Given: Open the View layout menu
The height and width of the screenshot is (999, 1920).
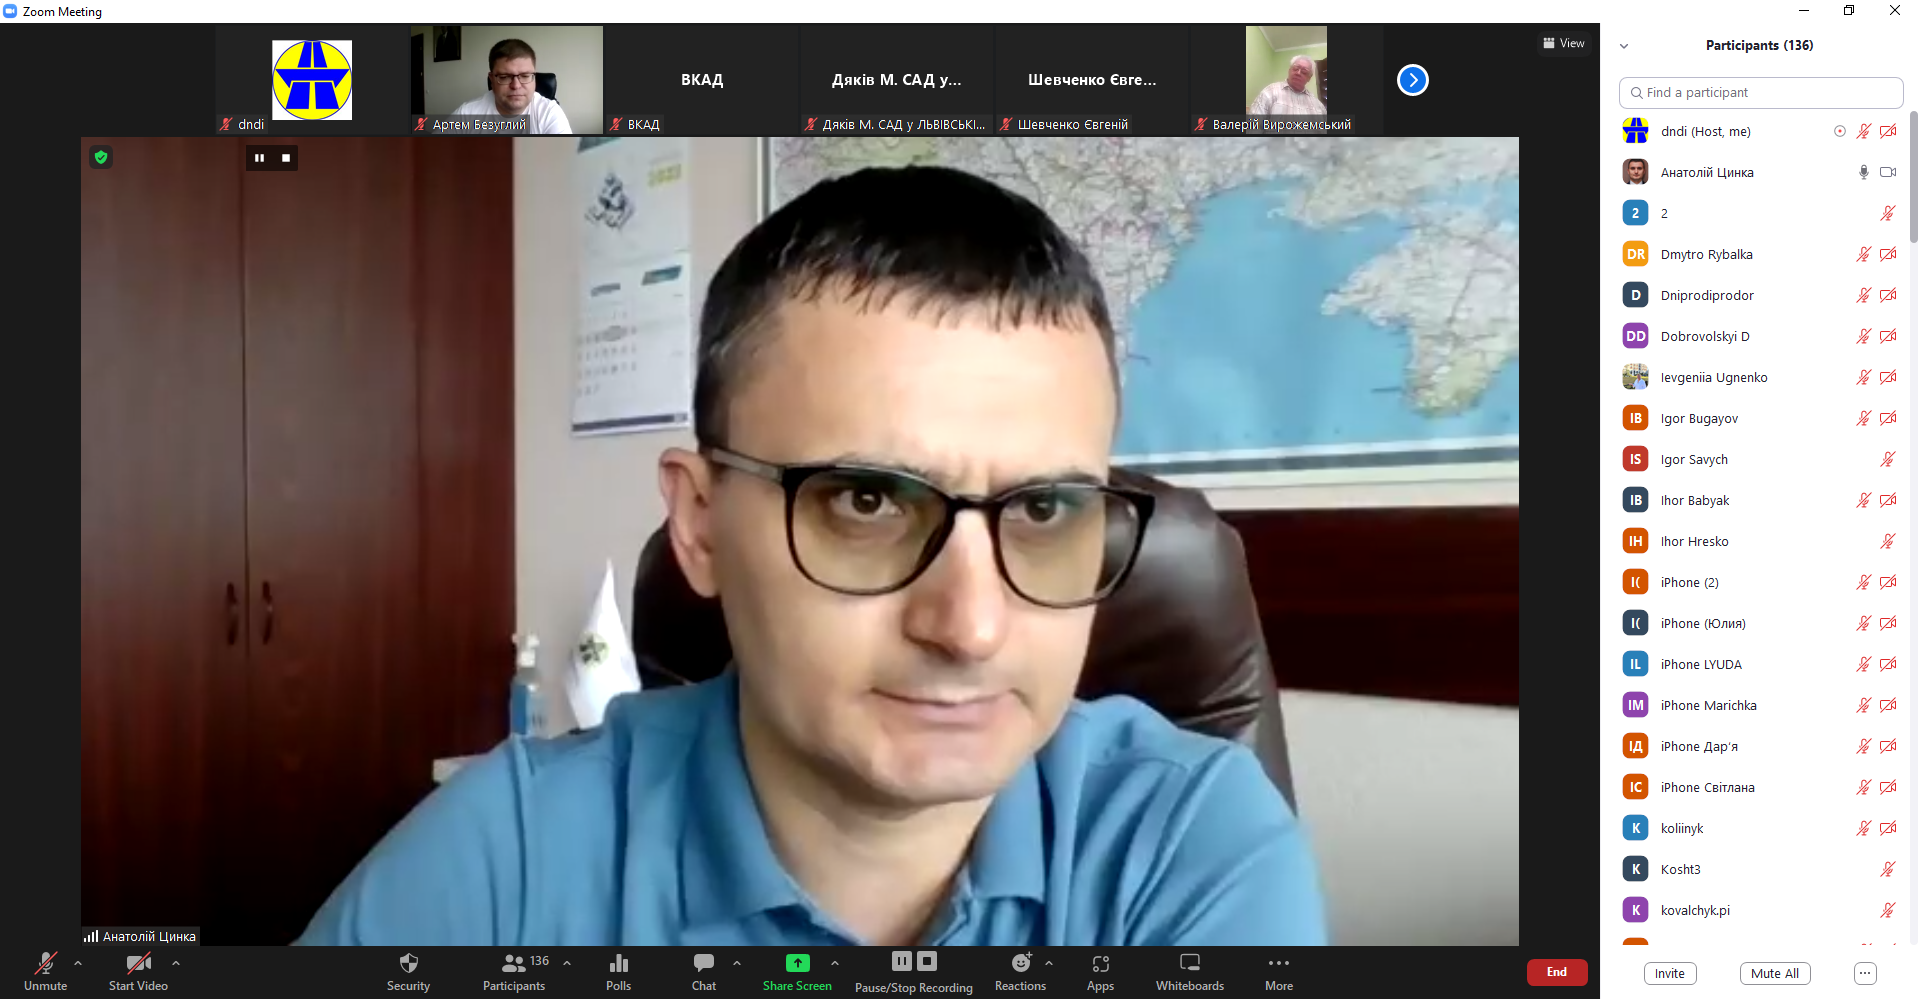Looking at the screenshot, I should click(x=1564, y=43).
